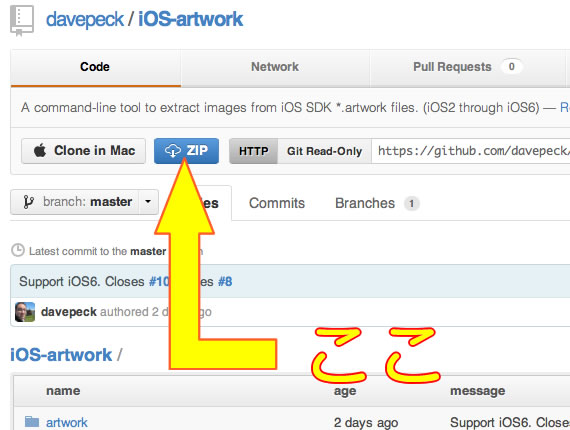This screenshot has height=430, width=570.
Task: Open the branch: master selector
Action: pos(84,202)
